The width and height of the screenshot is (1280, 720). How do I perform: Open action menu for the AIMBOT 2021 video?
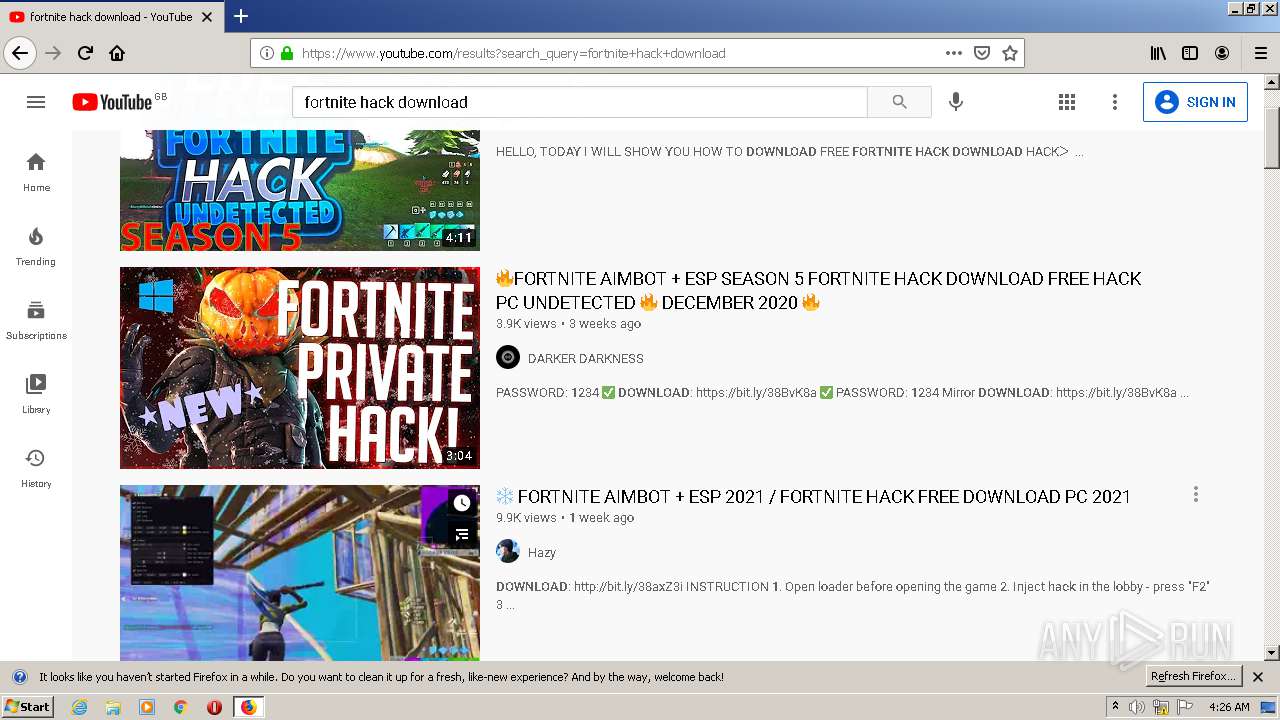[1195, 494]
